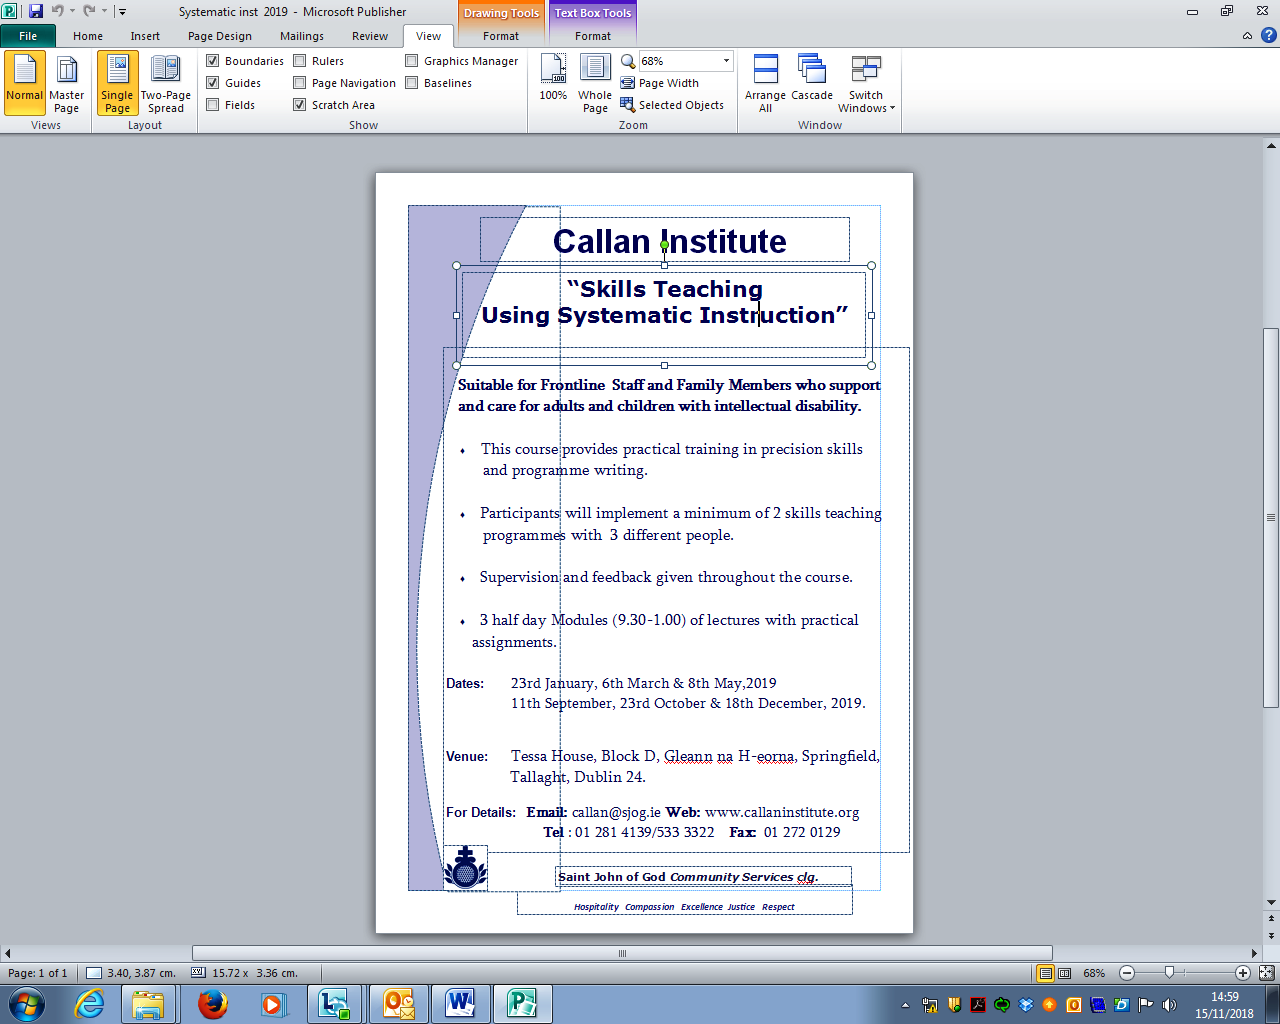Zoom to Selected Objects
The image size is (1280, 1024).
pos(672,105)
